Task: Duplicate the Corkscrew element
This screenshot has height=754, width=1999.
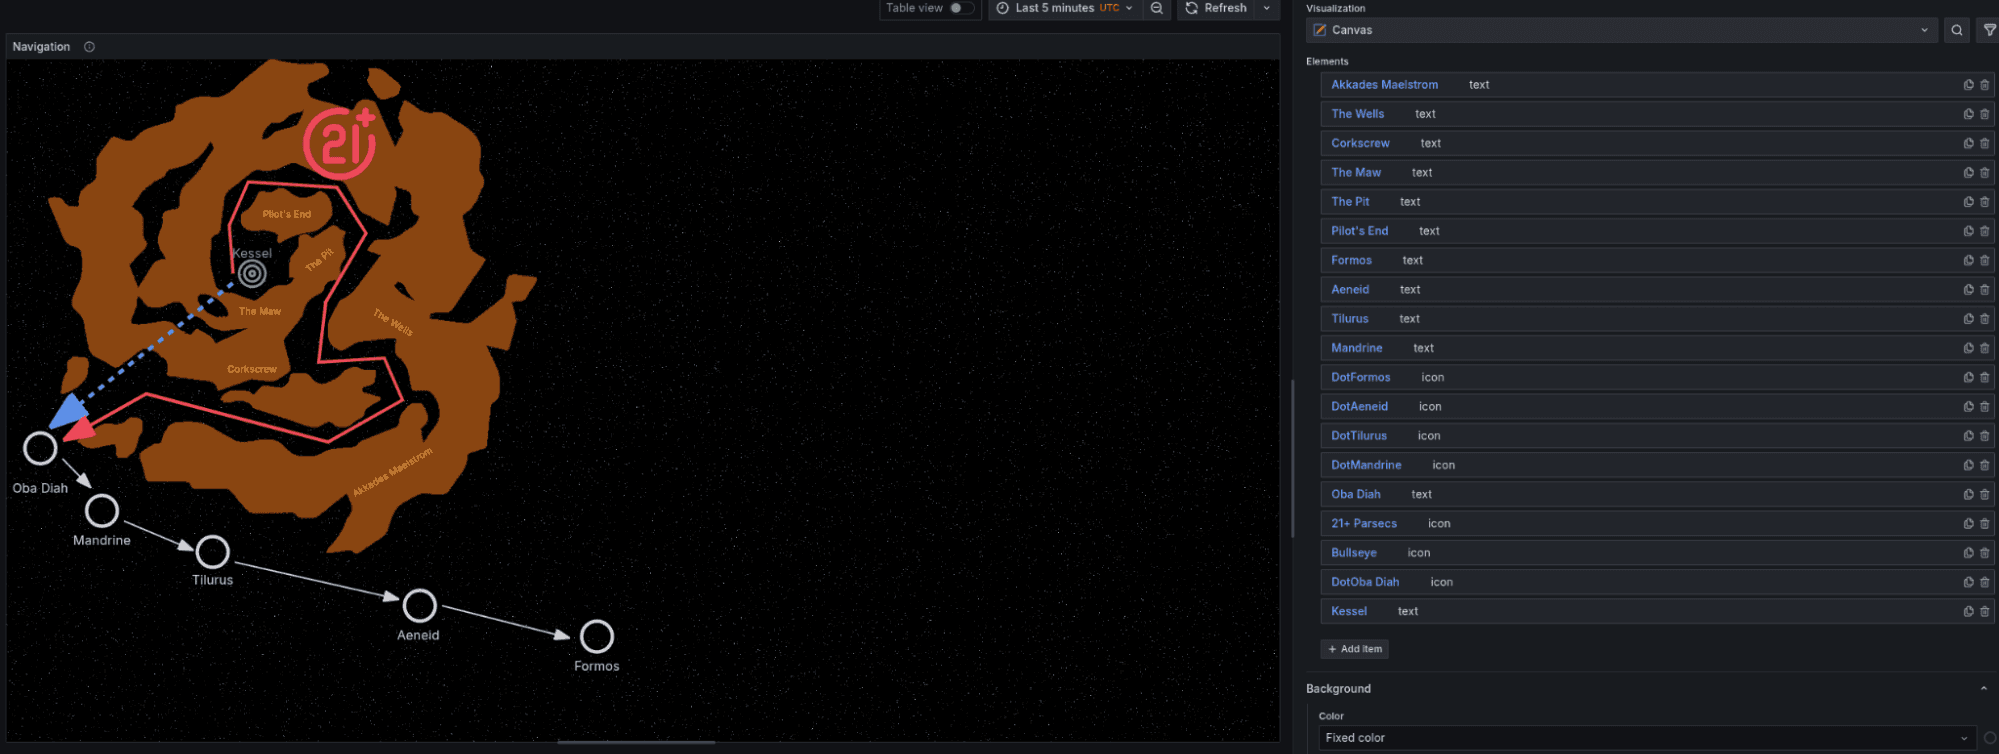Action: (1968, 143)
